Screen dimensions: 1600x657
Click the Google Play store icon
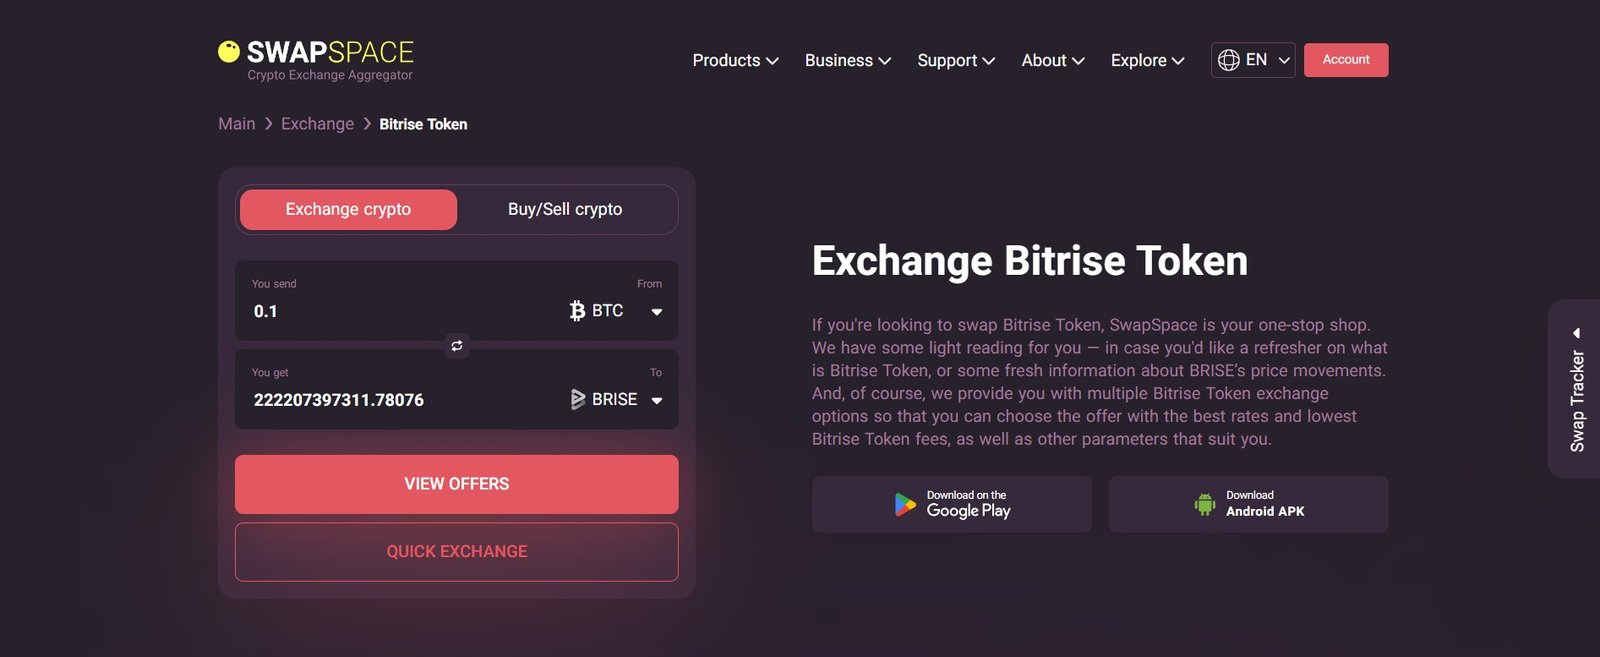coord(905,504)
